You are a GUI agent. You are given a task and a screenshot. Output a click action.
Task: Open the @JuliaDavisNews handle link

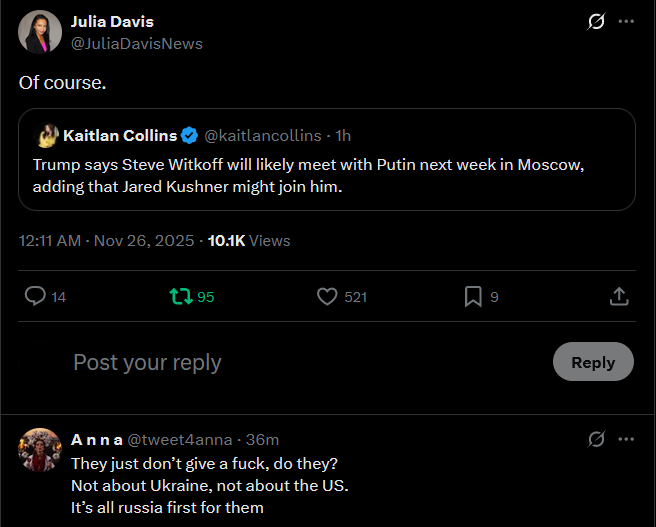point(137,43)
